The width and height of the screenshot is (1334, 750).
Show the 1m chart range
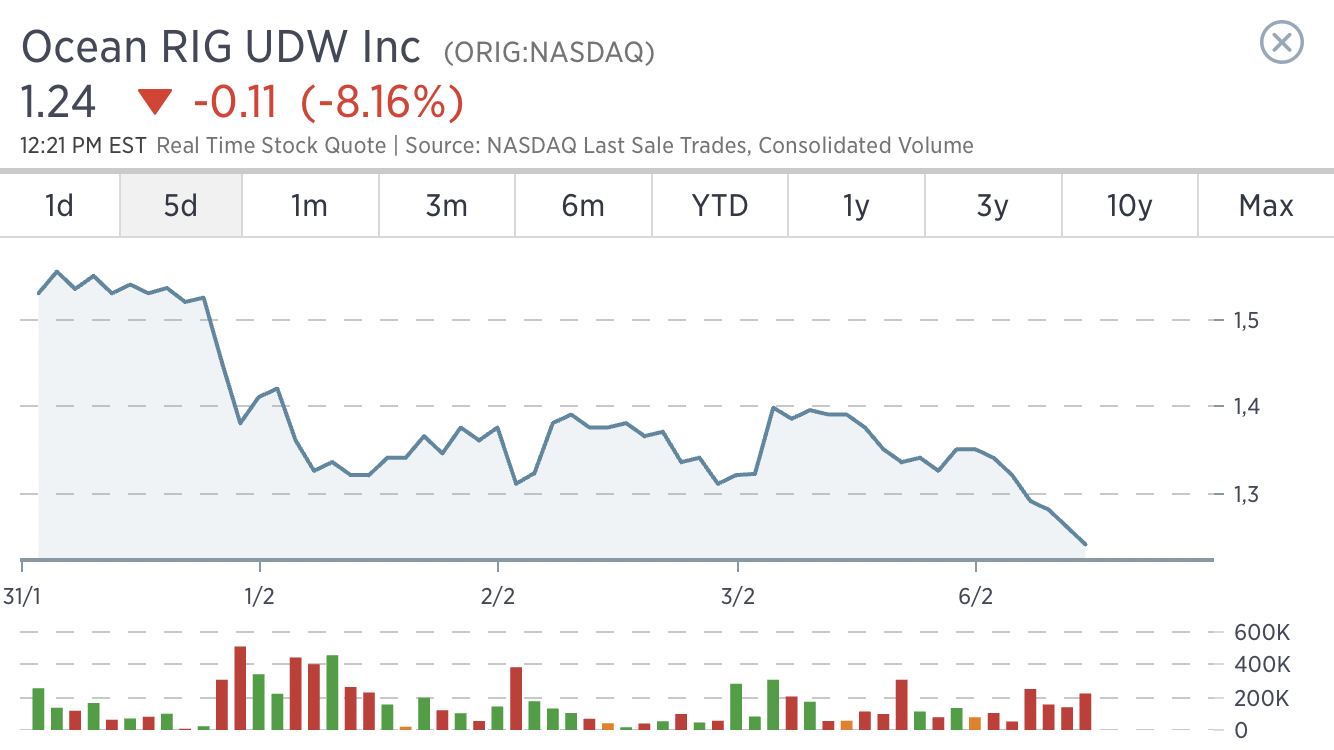(309, 206)
